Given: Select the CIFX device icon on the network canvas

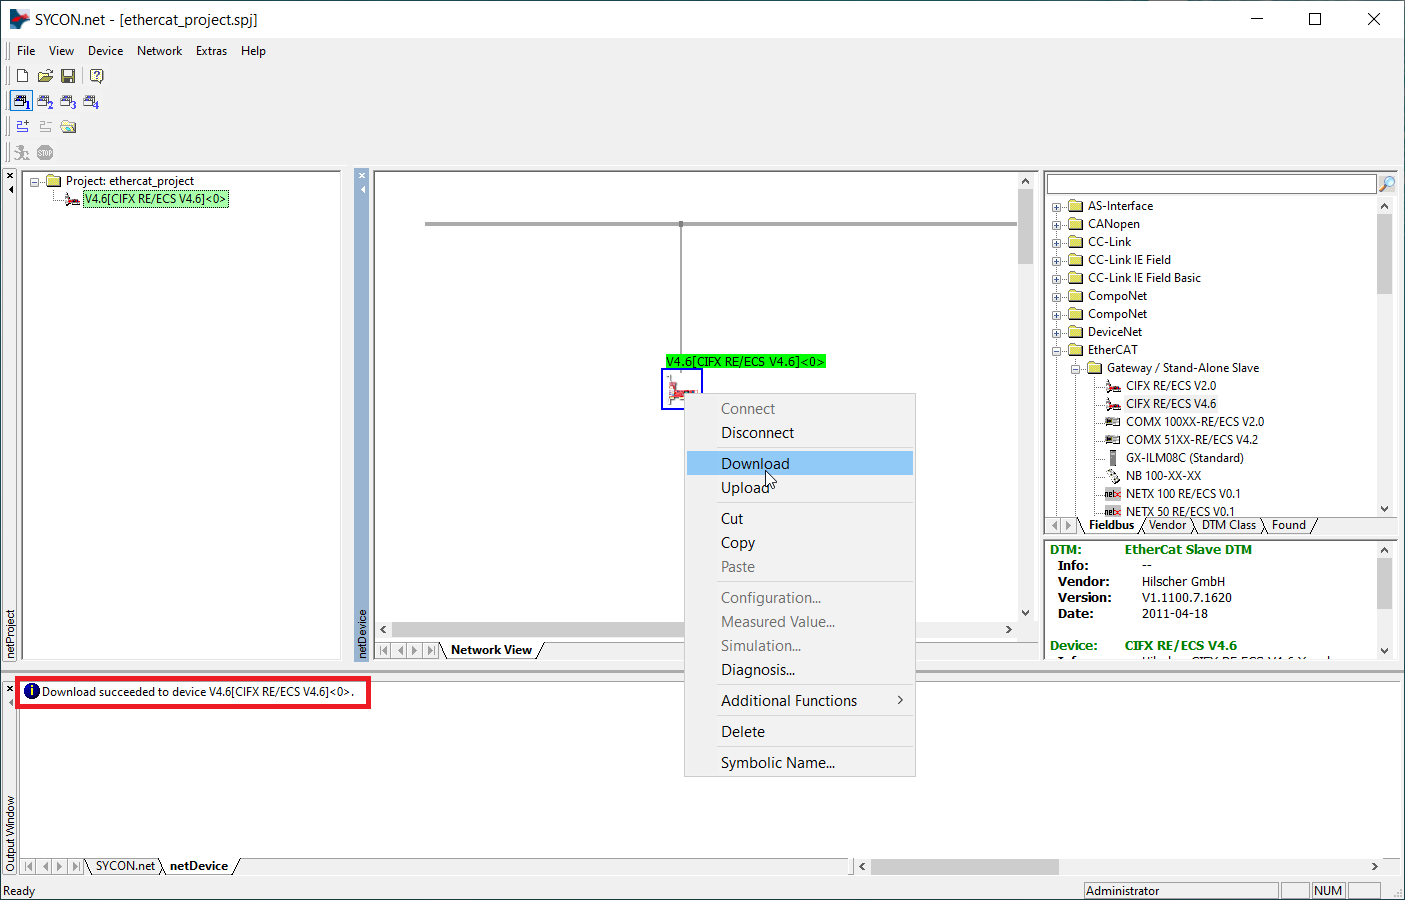Looking at the screenshot, I should (x=681, y=389).
